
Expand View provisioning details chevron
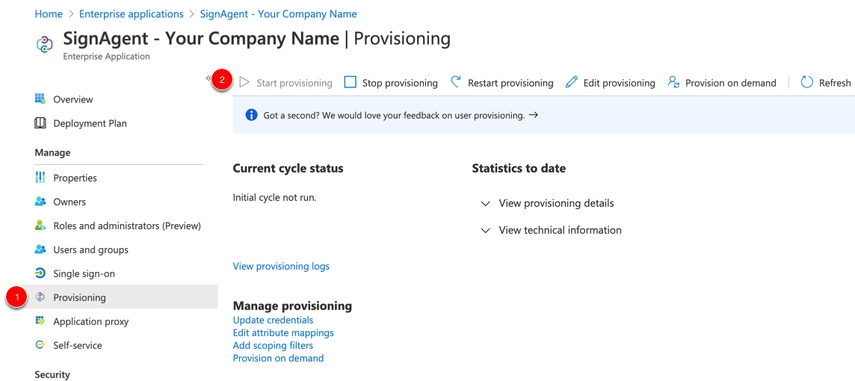(485, 203)
